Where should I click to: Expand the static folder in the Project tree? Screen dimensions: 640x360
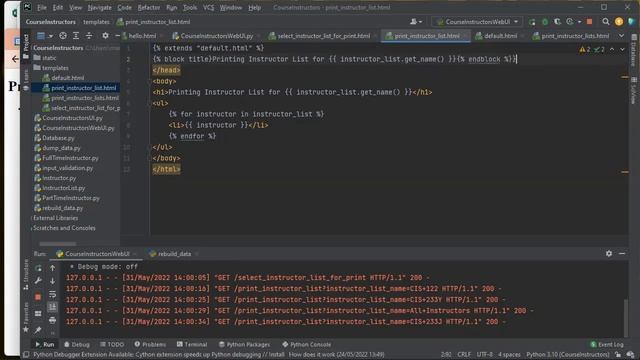[x=49, y=58]
